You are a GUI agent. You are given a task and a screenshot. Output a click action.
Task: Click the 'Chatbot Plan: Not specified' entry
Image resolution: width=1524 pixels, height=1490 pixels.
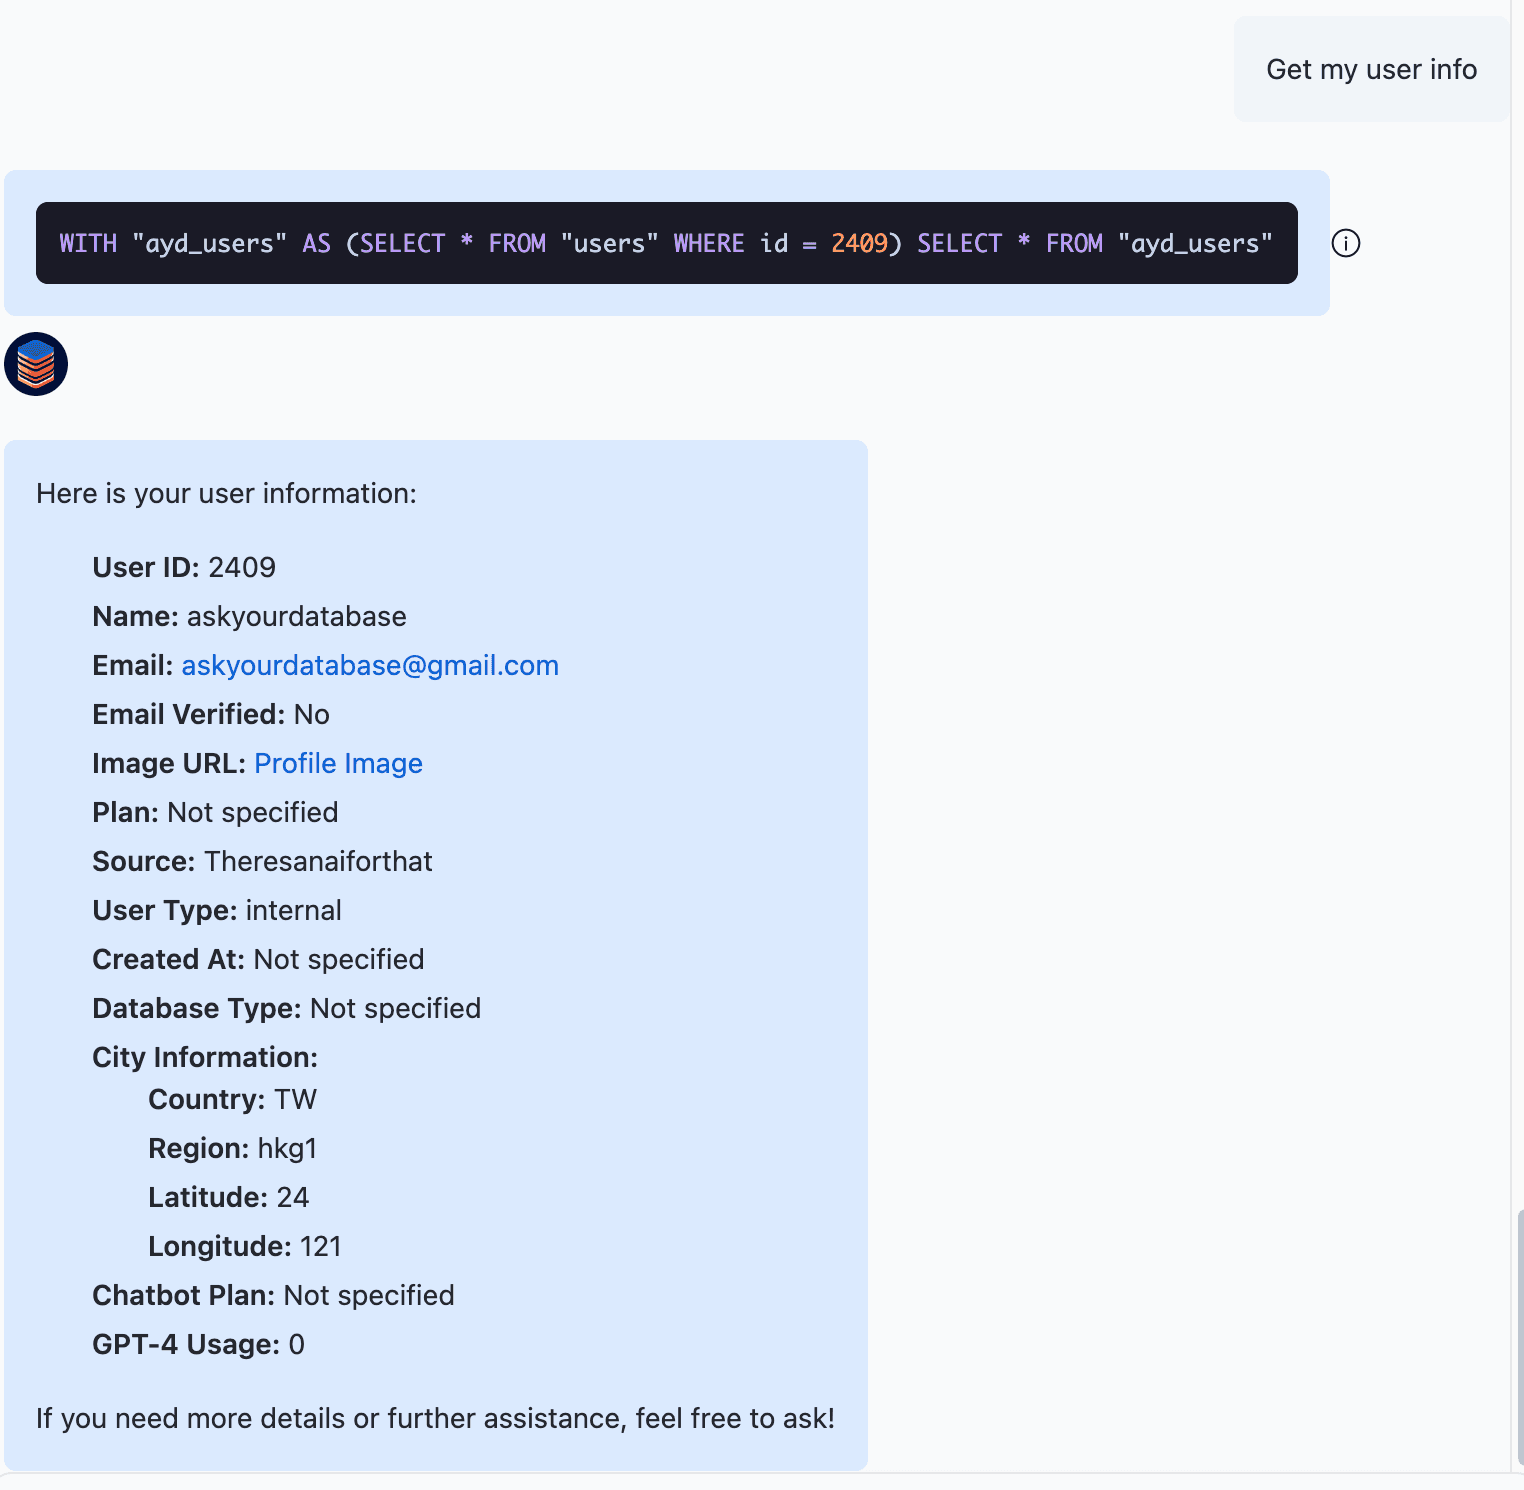273,1295
